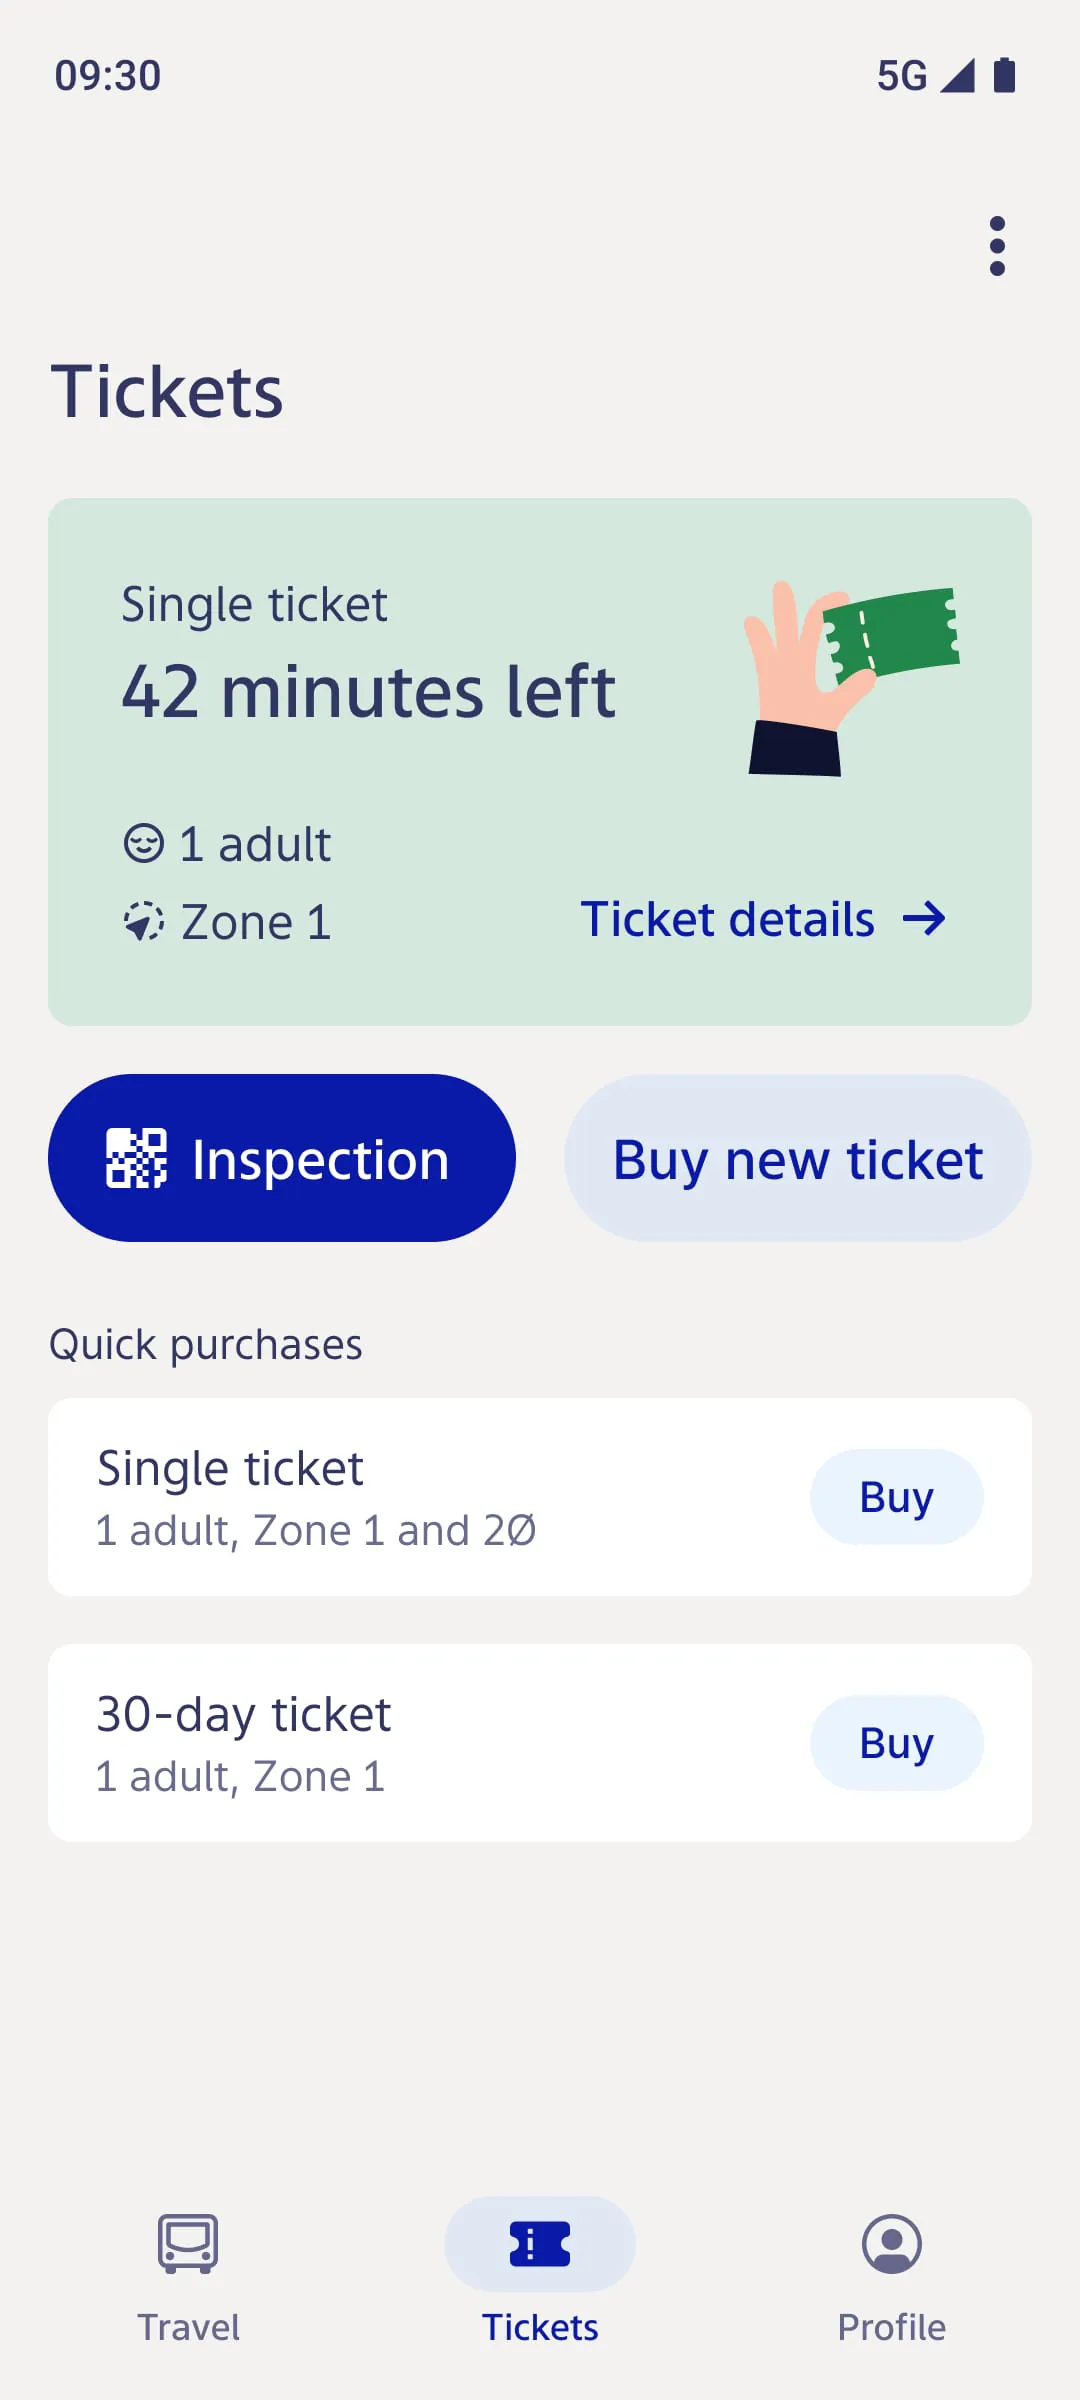The height and width of the screenshot is (2400, 1080).
Task: Tap the 30-day ticket row title
Action: [243, 1714]
